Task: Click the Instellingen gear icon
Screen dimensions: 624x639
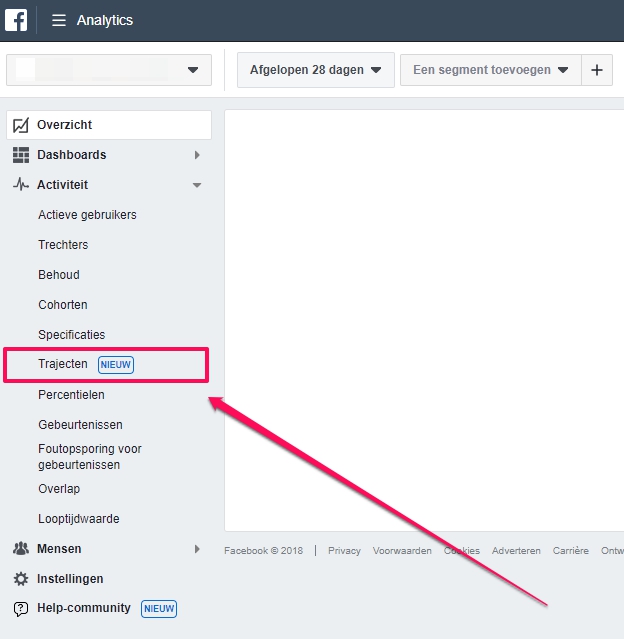Action: point(20,579)
